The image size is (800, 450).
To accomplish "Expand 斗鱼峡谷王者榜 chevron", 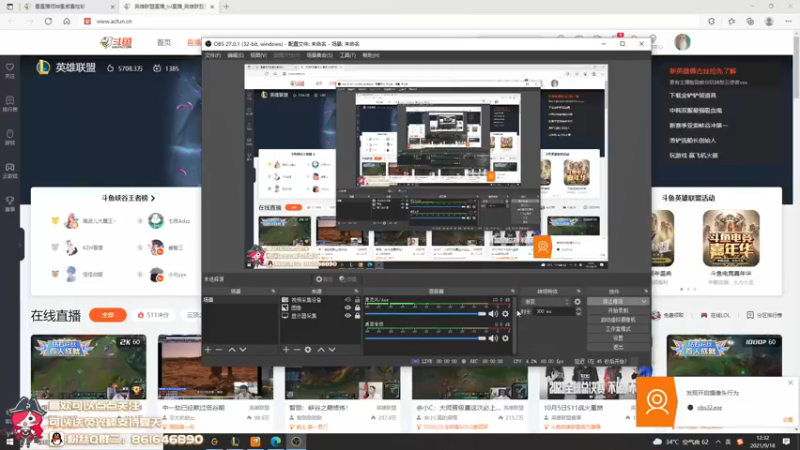I will pos(153,198).
